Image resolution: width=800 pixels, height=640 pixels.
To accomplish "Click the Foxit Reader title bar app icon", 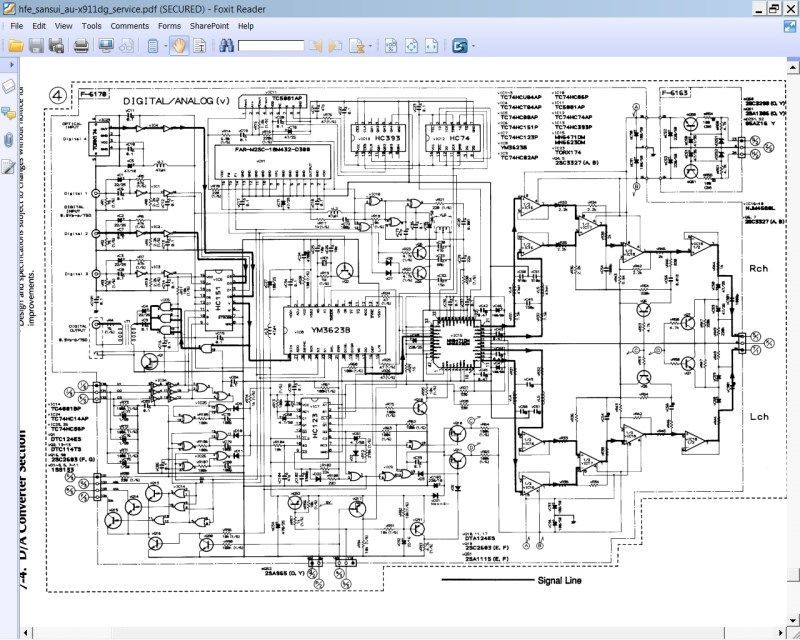I will [x=9, y=8].
